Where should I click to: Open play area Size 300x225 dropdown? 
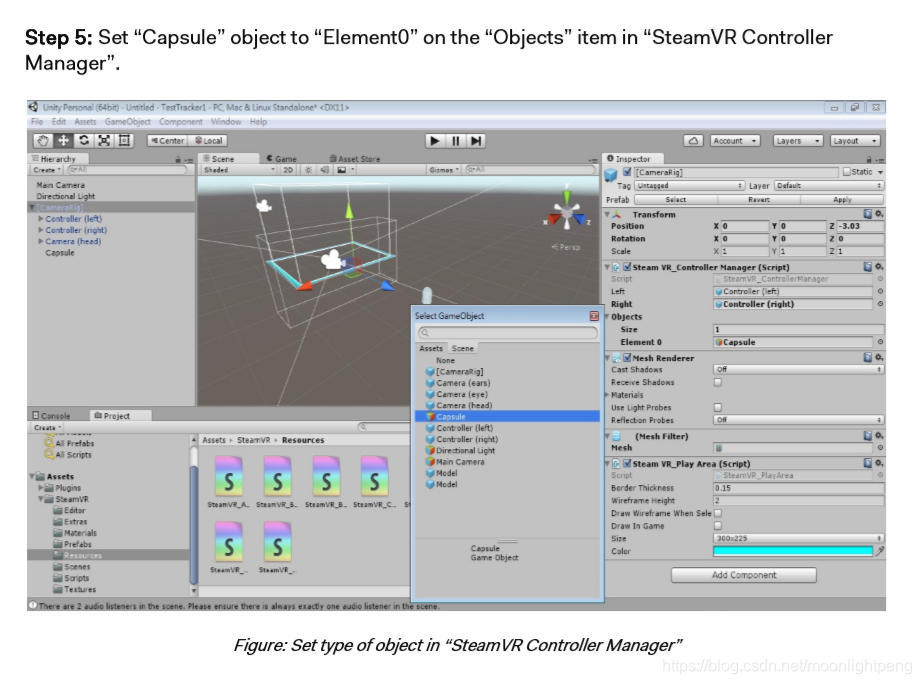click(798, 538)
